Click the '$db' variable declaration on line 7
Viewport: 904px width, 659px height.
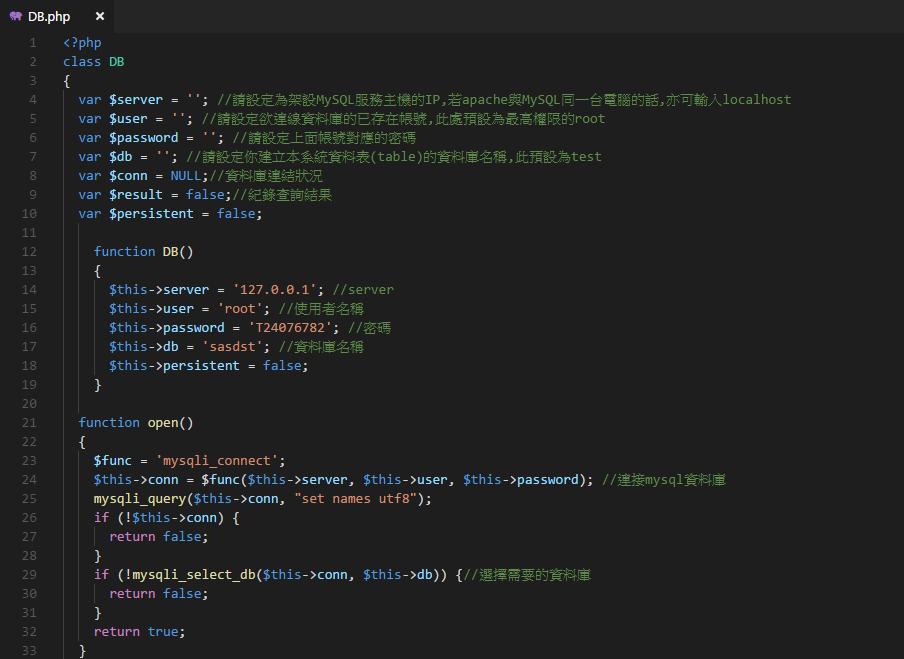click(120, 157)
